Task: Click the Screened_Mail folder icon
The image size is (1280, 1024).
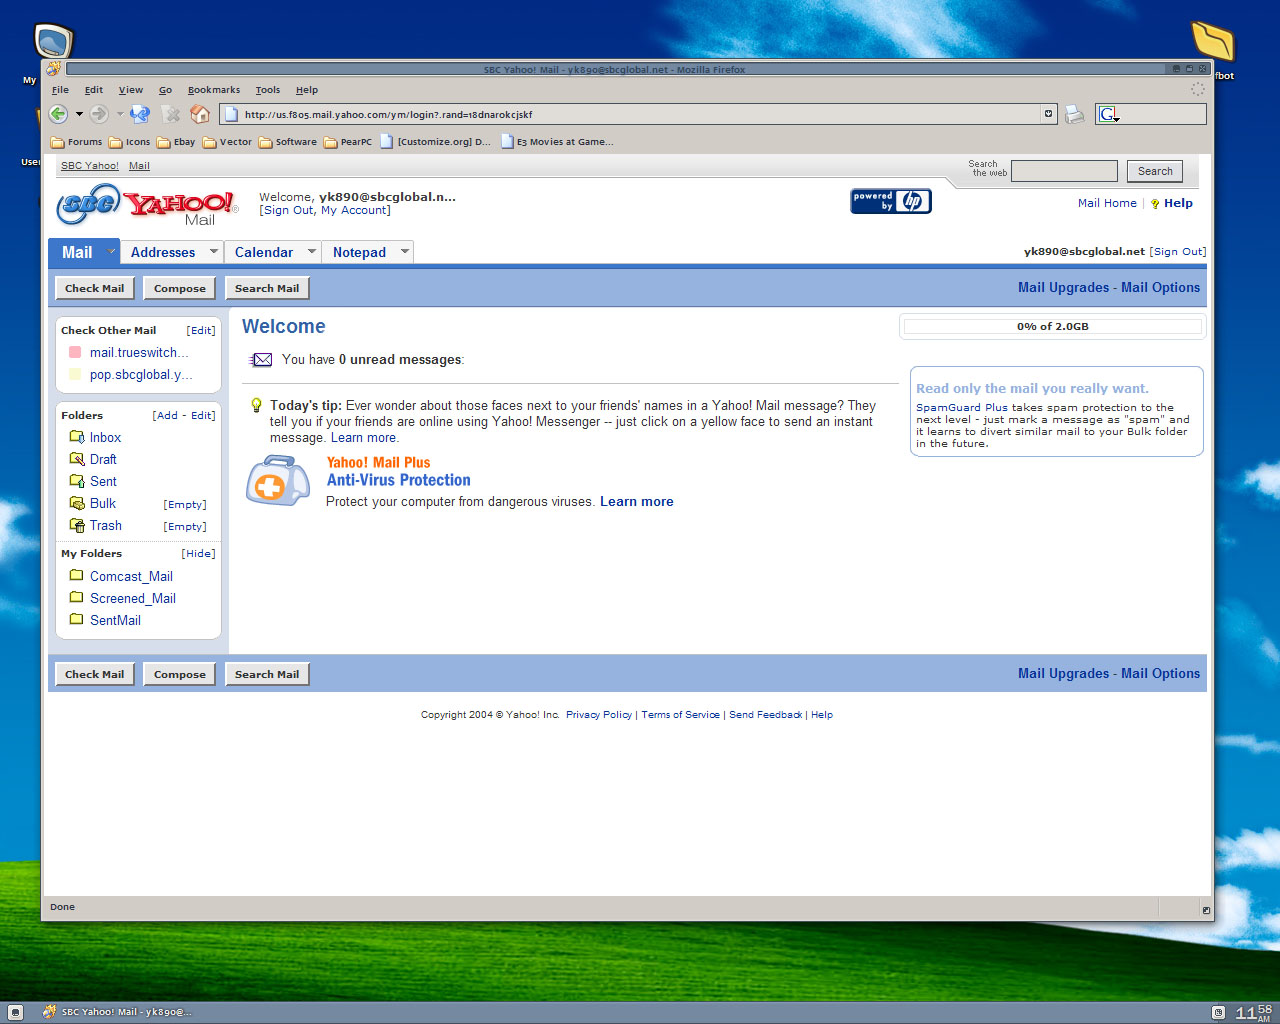Action: coord(76,597)
